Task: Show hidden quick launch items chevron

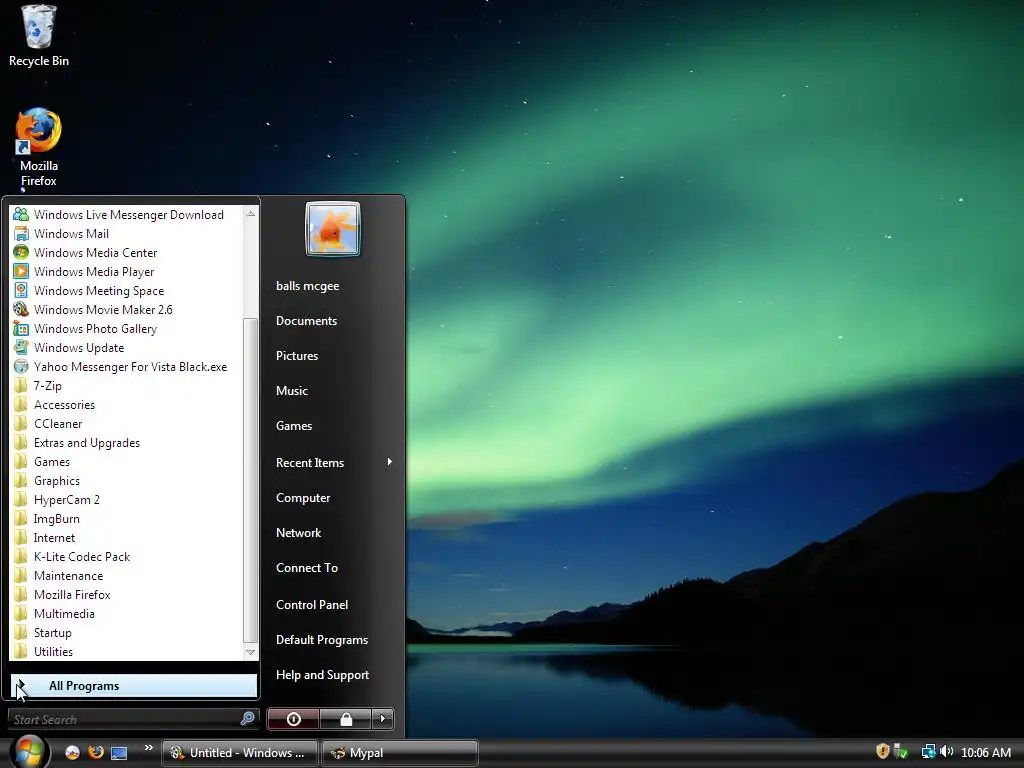Action: point(148,747)
